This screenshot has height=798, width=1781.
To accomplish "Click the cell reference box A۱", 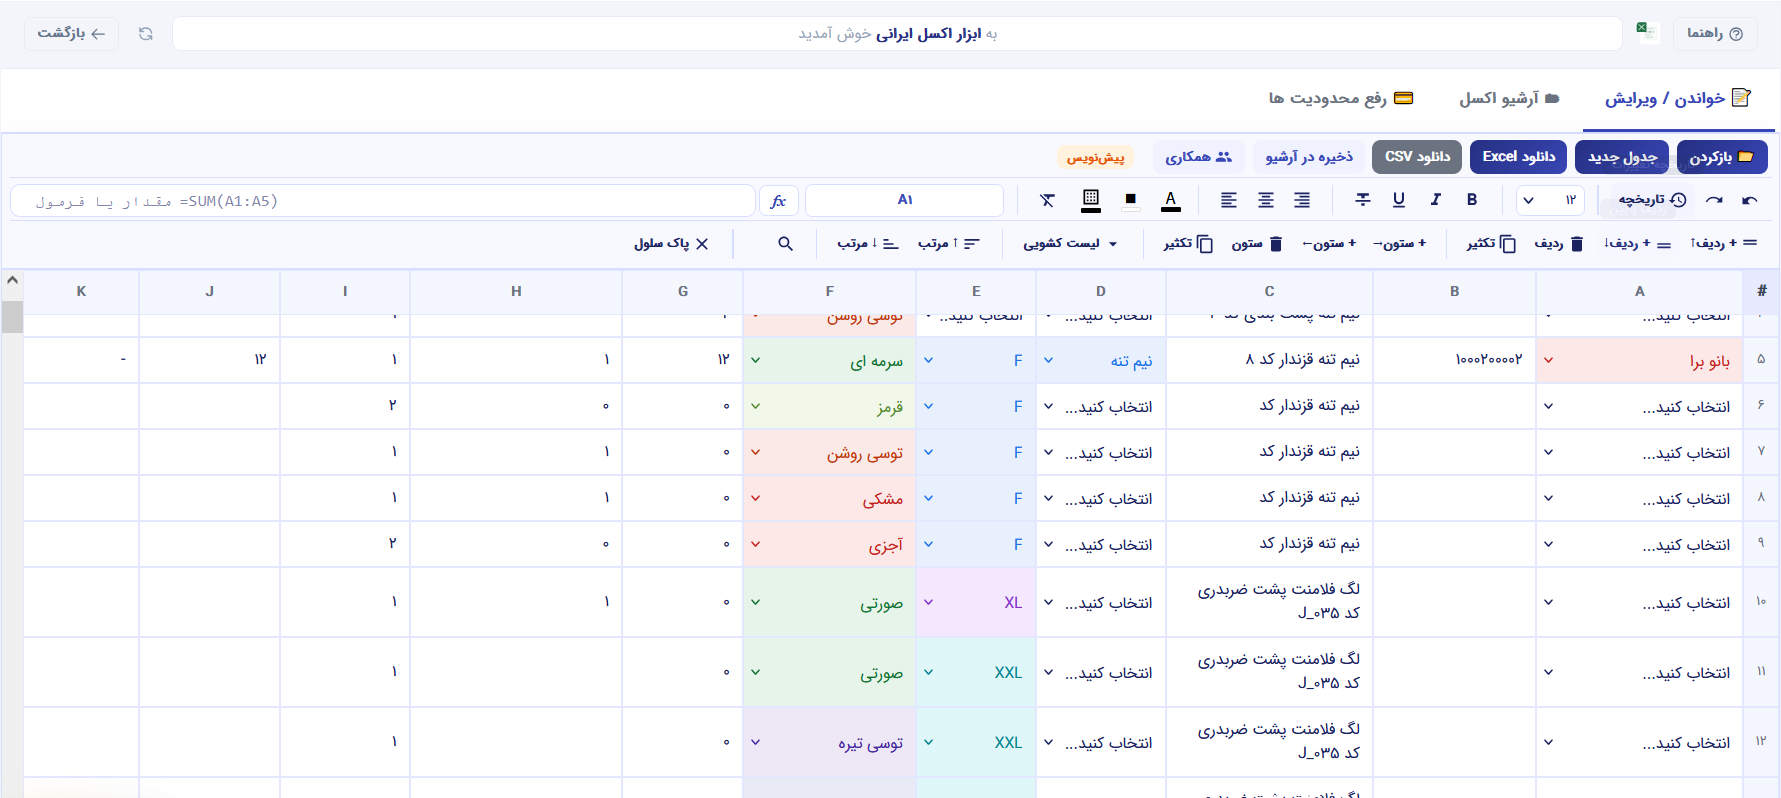I will 904,200.
